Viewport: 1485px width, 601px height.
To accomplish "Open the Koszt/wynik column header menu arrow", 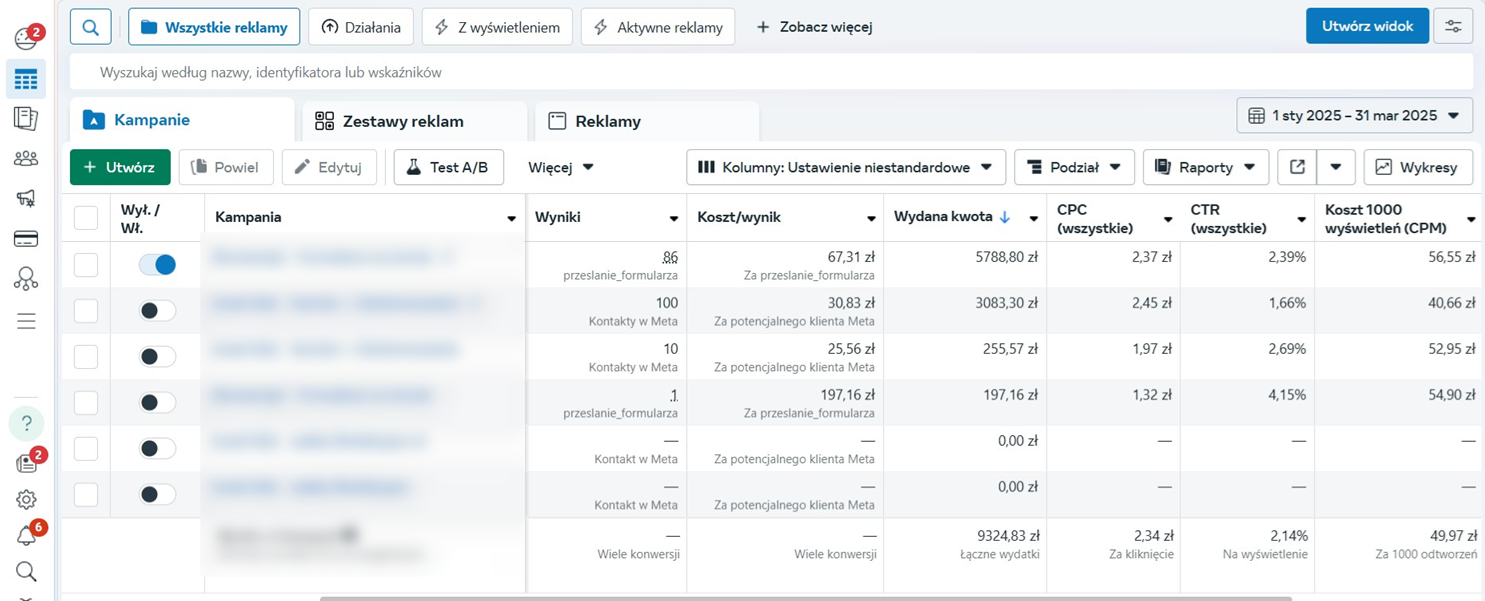I will point(870,219).
